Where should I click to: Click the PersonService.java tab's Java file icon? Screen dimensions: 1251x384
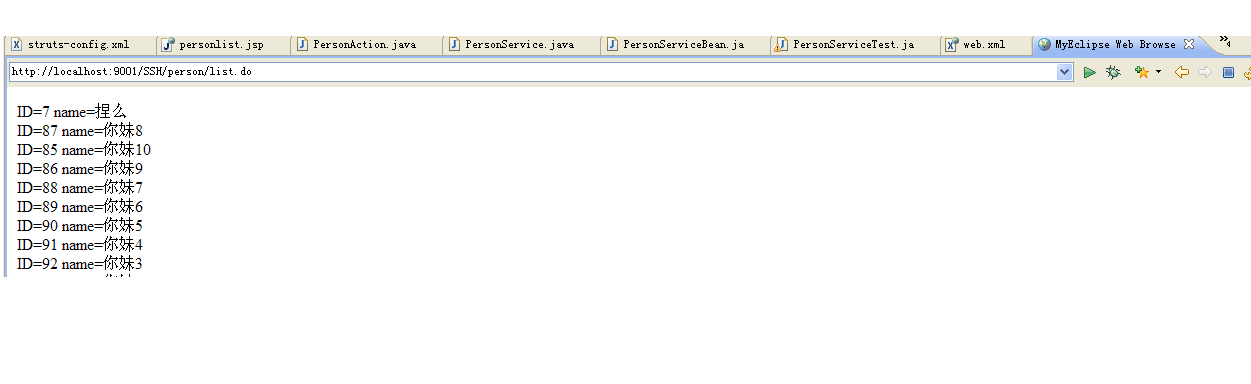click(x=454, y=45)
